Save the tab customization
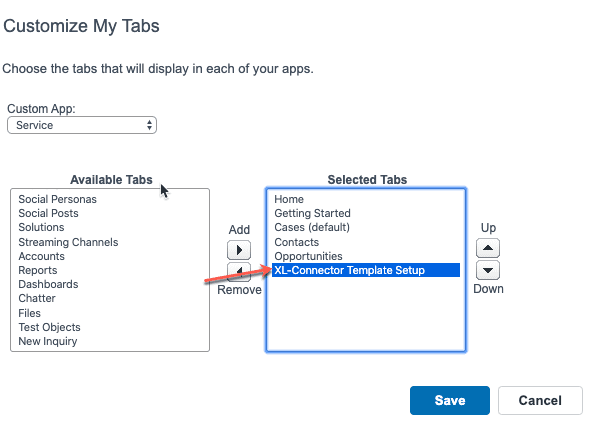 (450, 400)
